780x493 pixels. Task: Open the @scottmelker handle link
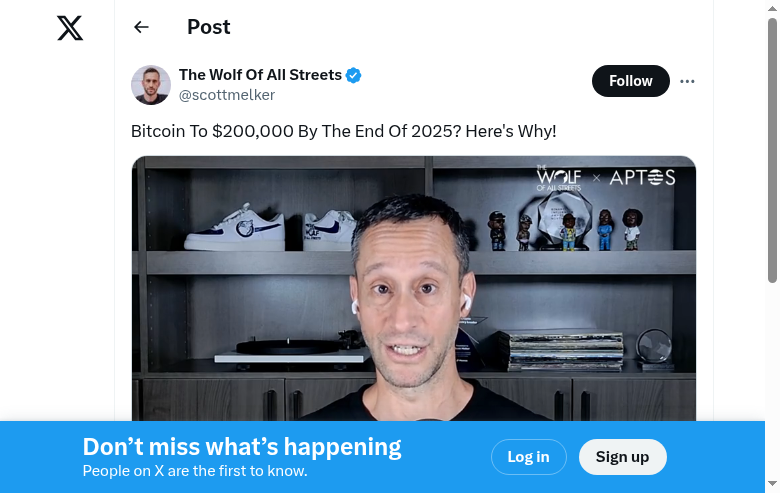point(227,95)
